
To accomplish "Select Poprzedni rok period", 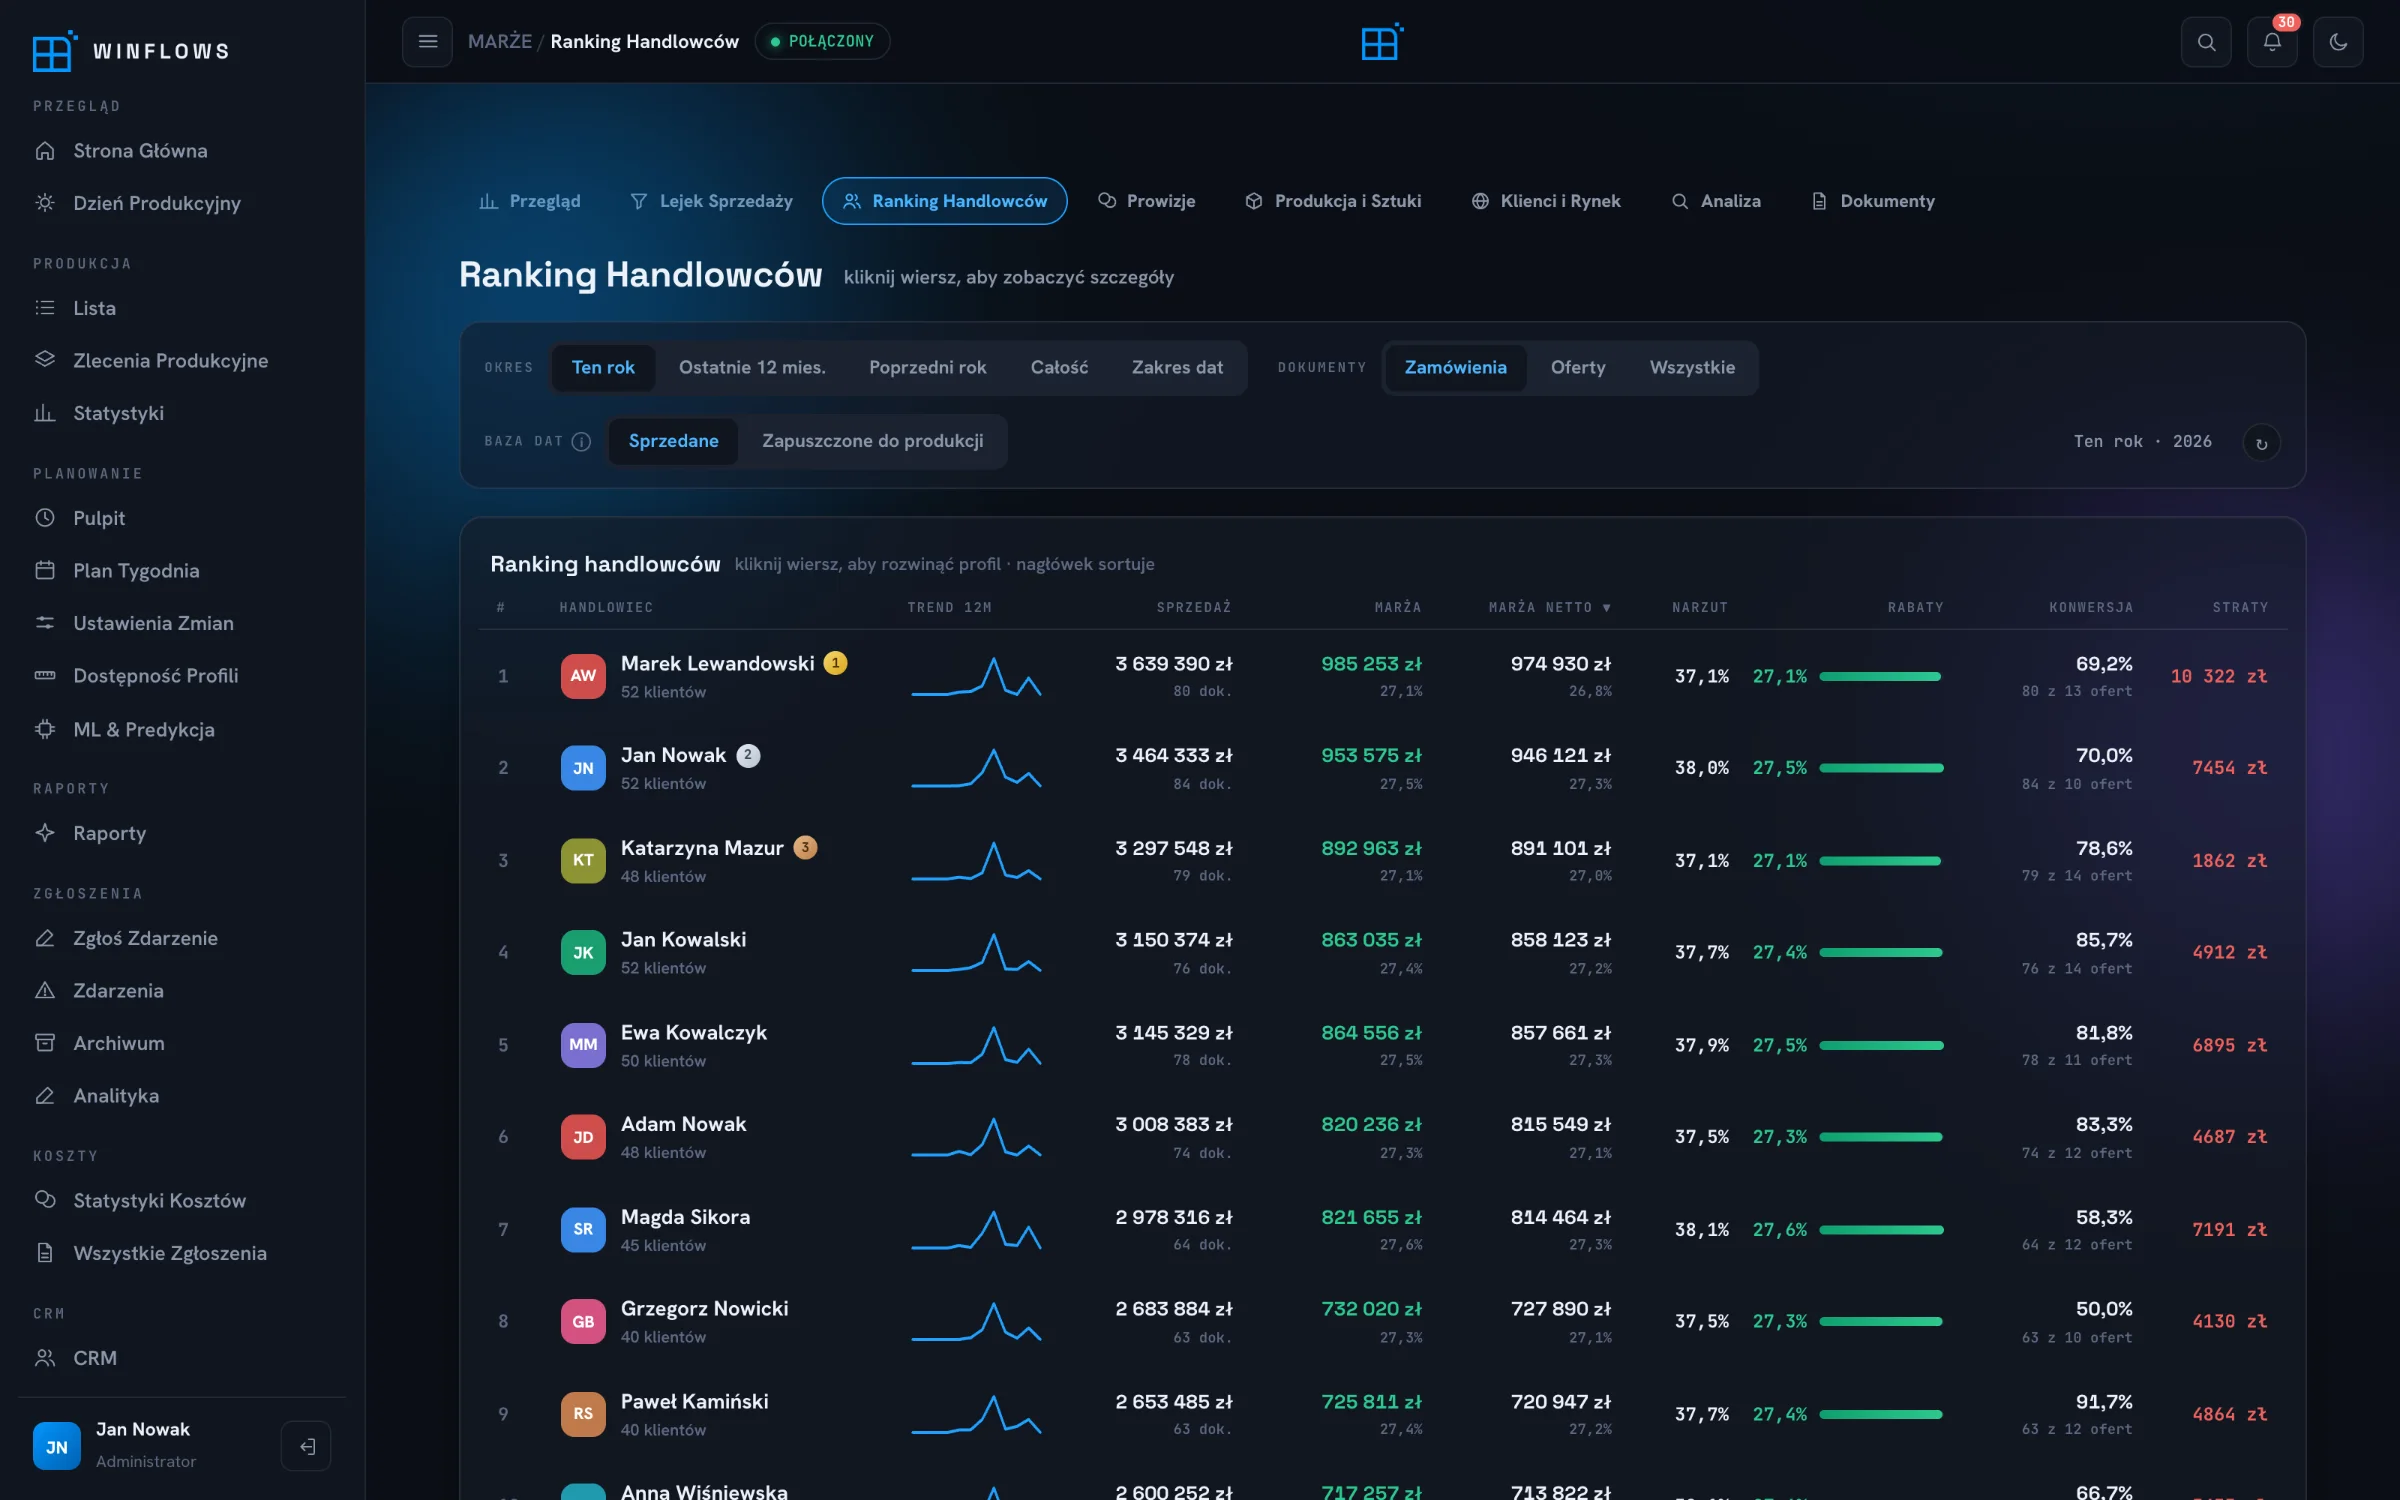I will (x=928, y=368).
